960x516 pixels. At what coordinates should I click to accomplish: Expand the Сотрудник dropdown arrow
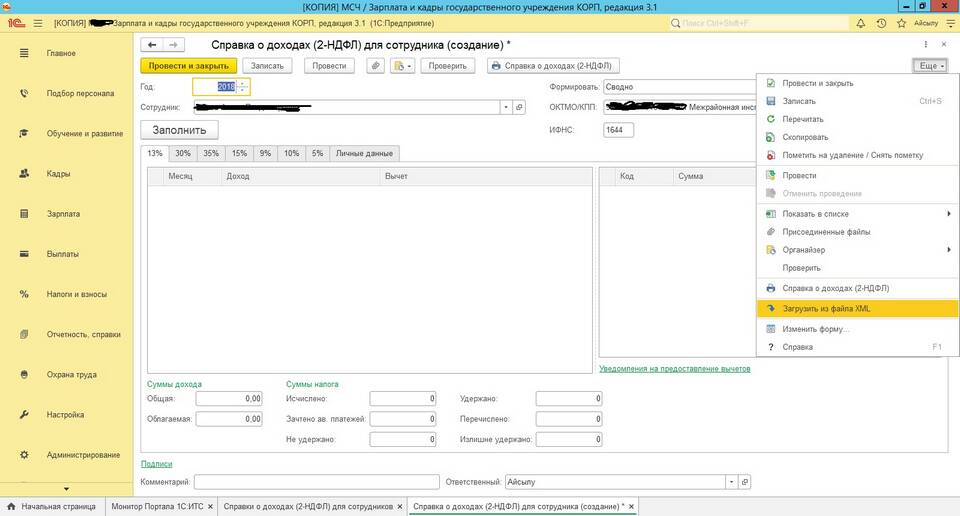[506, 107]
